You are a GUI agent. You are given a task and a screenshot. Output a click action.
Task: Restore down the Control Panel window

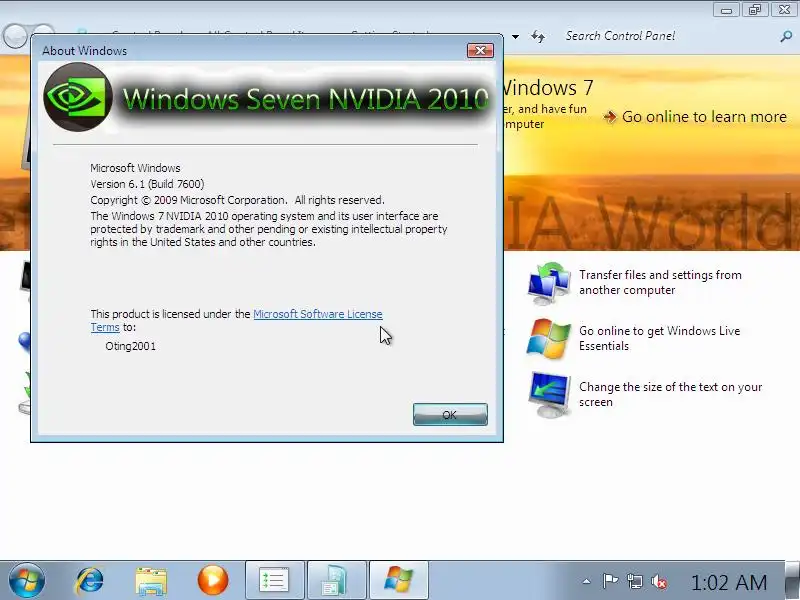point(755,9)
